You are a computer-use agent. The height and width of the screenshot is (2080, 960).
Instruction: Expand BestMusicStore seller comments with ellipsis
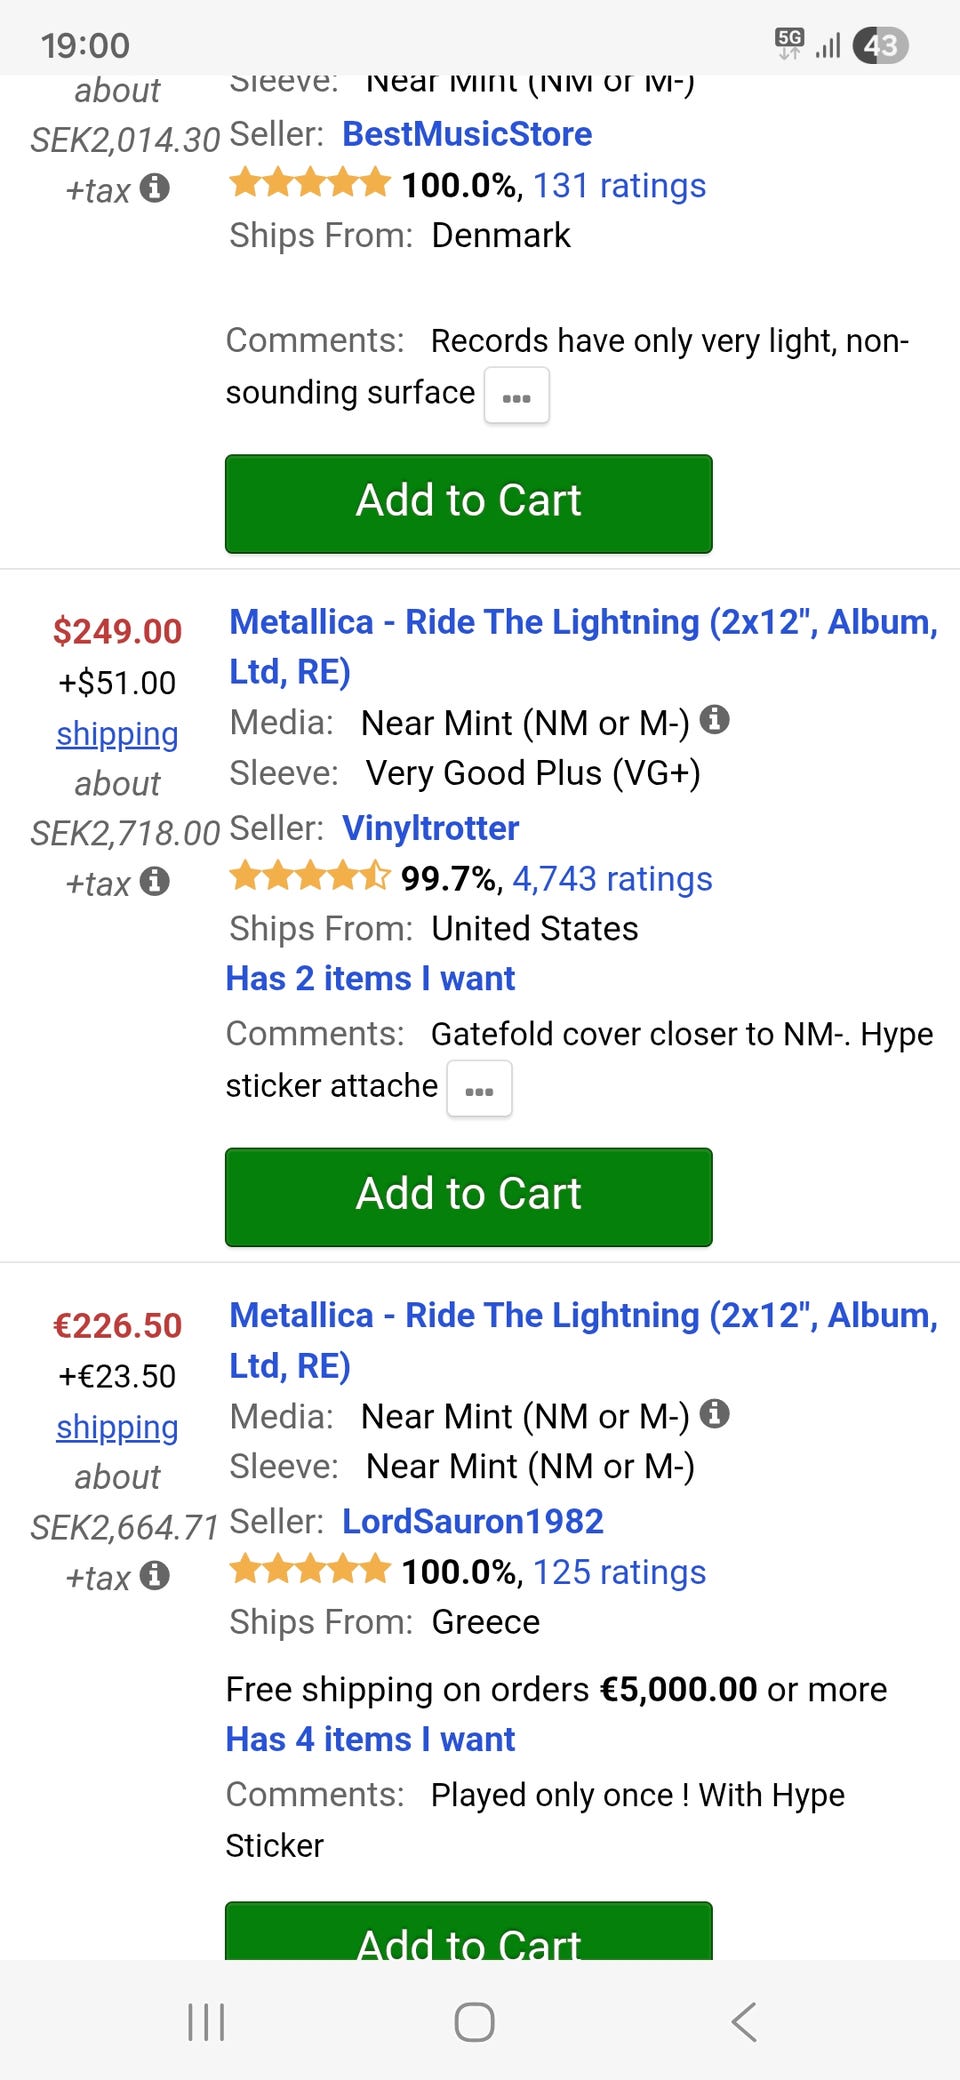(x=516, y=397)
